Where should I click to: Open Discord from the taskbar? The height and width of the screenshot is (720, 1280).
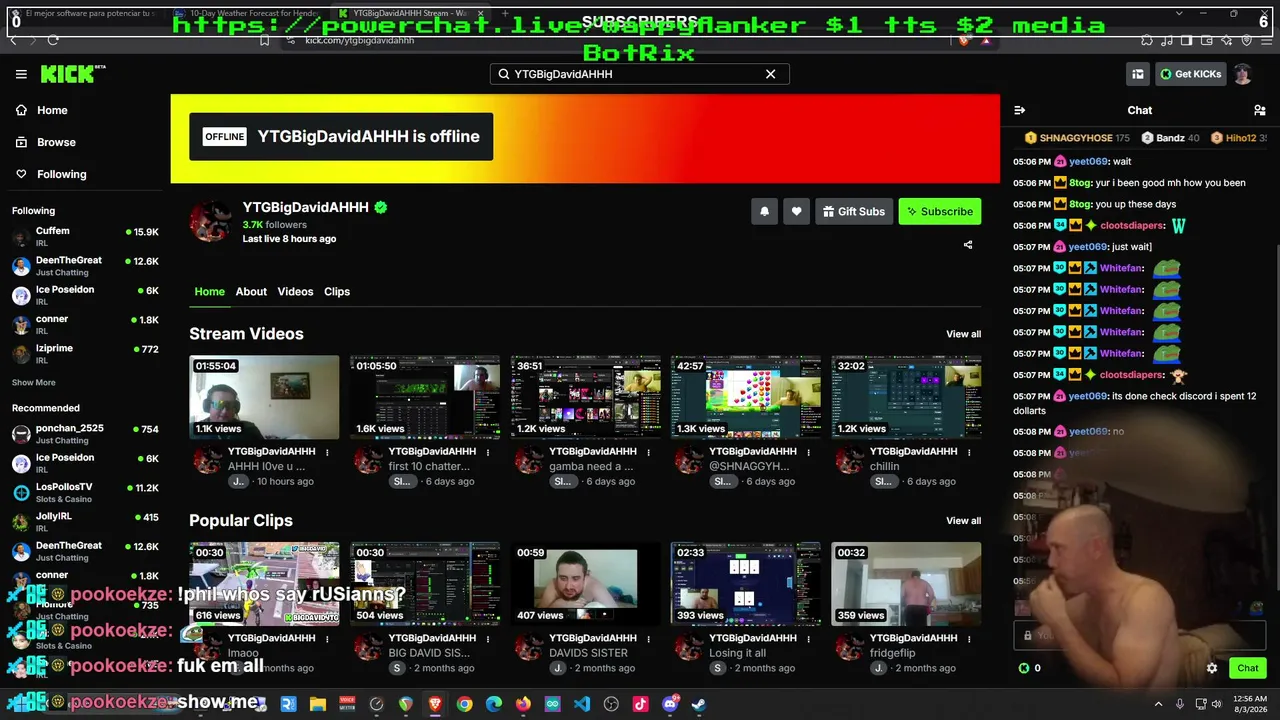tap(670, 704)
